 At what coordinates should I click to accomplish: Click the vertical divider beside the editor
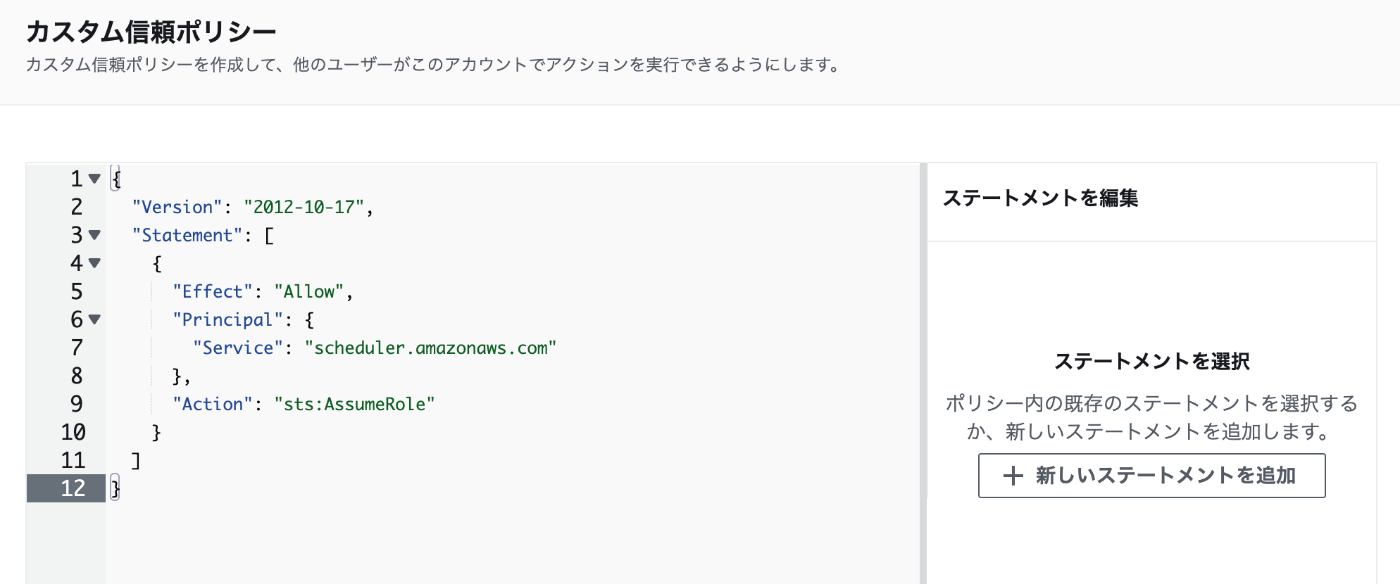923,374
